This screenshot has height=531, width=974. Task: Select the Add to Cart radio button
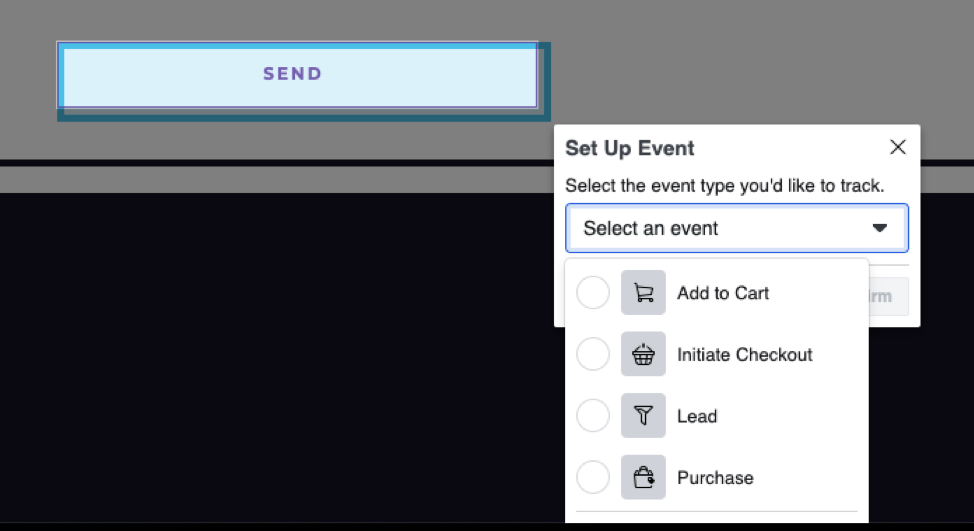click(593, 293)
